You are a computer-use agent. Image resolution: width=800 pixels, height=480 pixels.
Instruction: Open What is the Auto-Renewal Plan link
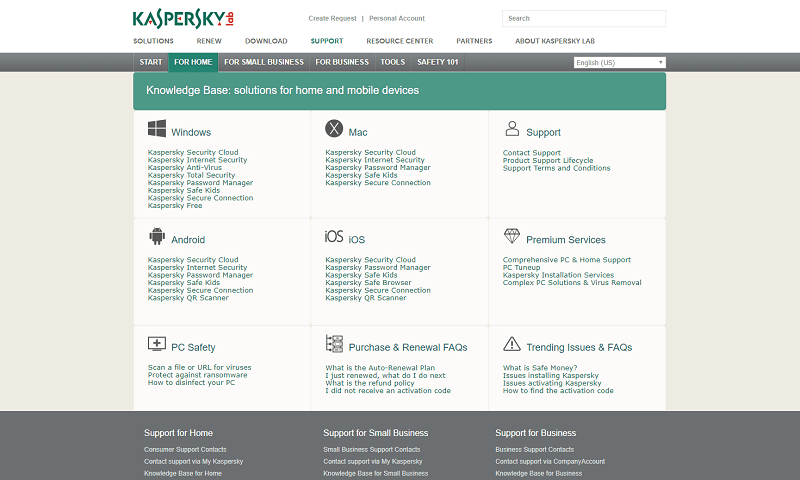380,368
